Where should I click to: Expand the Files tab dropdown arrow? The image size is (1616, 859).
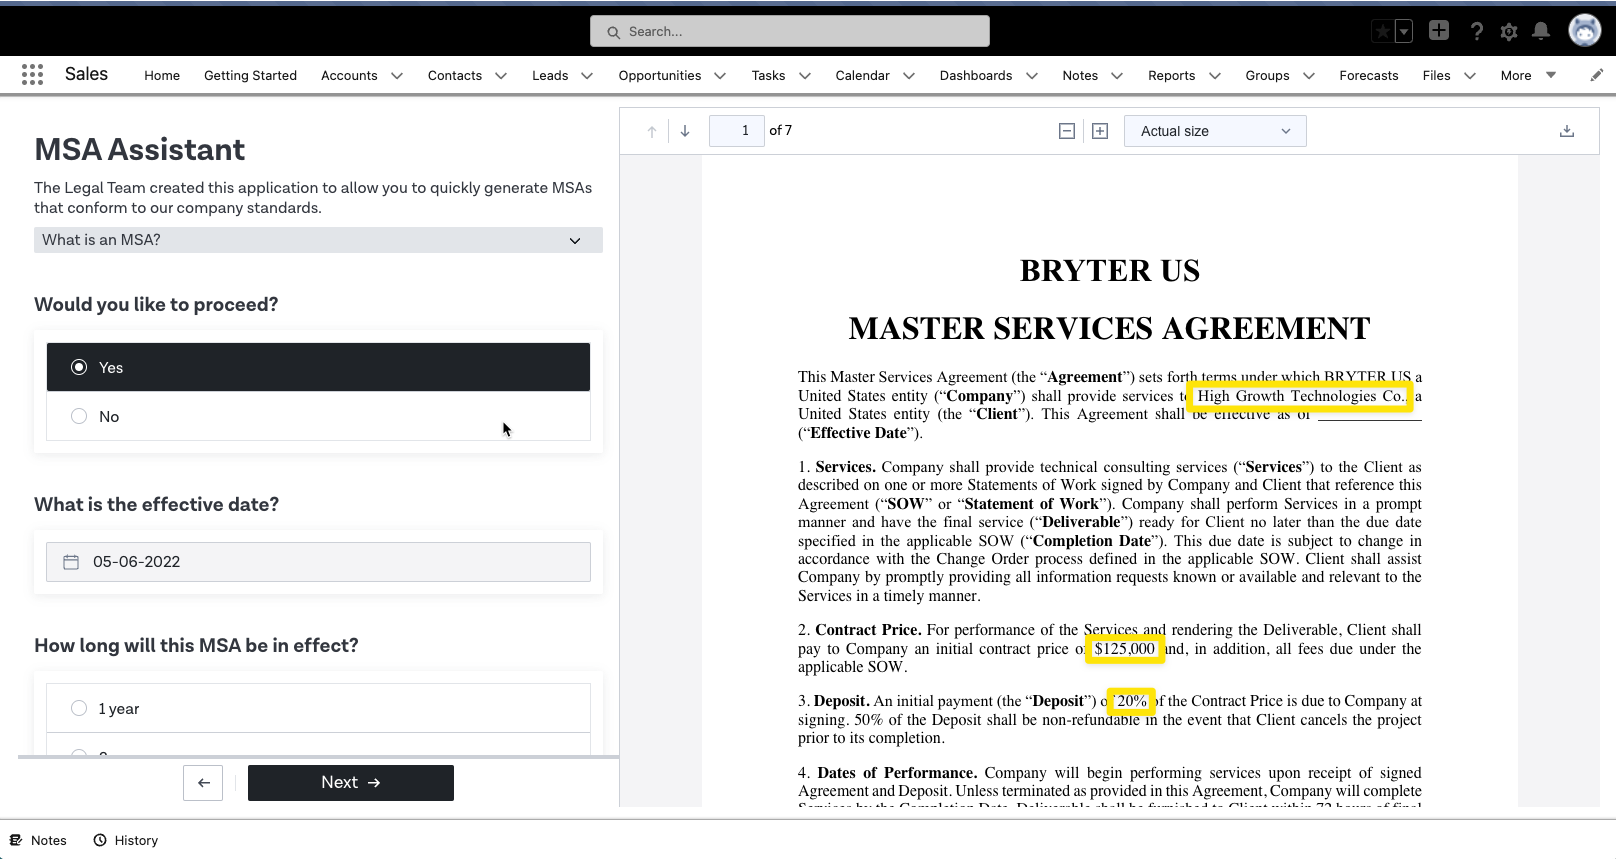pyautogui.click(x=1470, y=76)
